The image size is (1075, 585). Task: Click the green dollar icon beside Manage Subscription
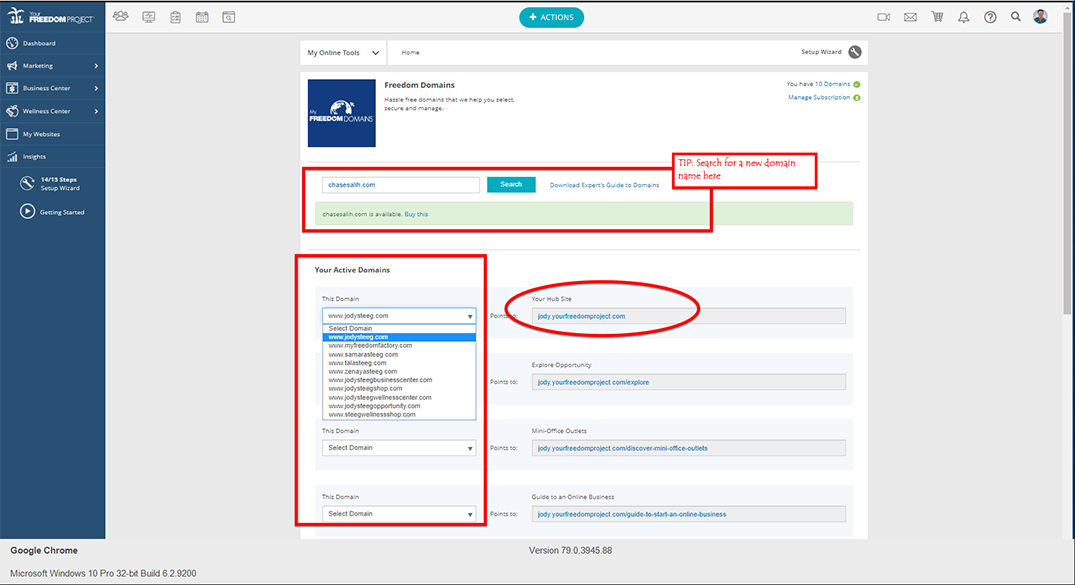coord(857,97)
